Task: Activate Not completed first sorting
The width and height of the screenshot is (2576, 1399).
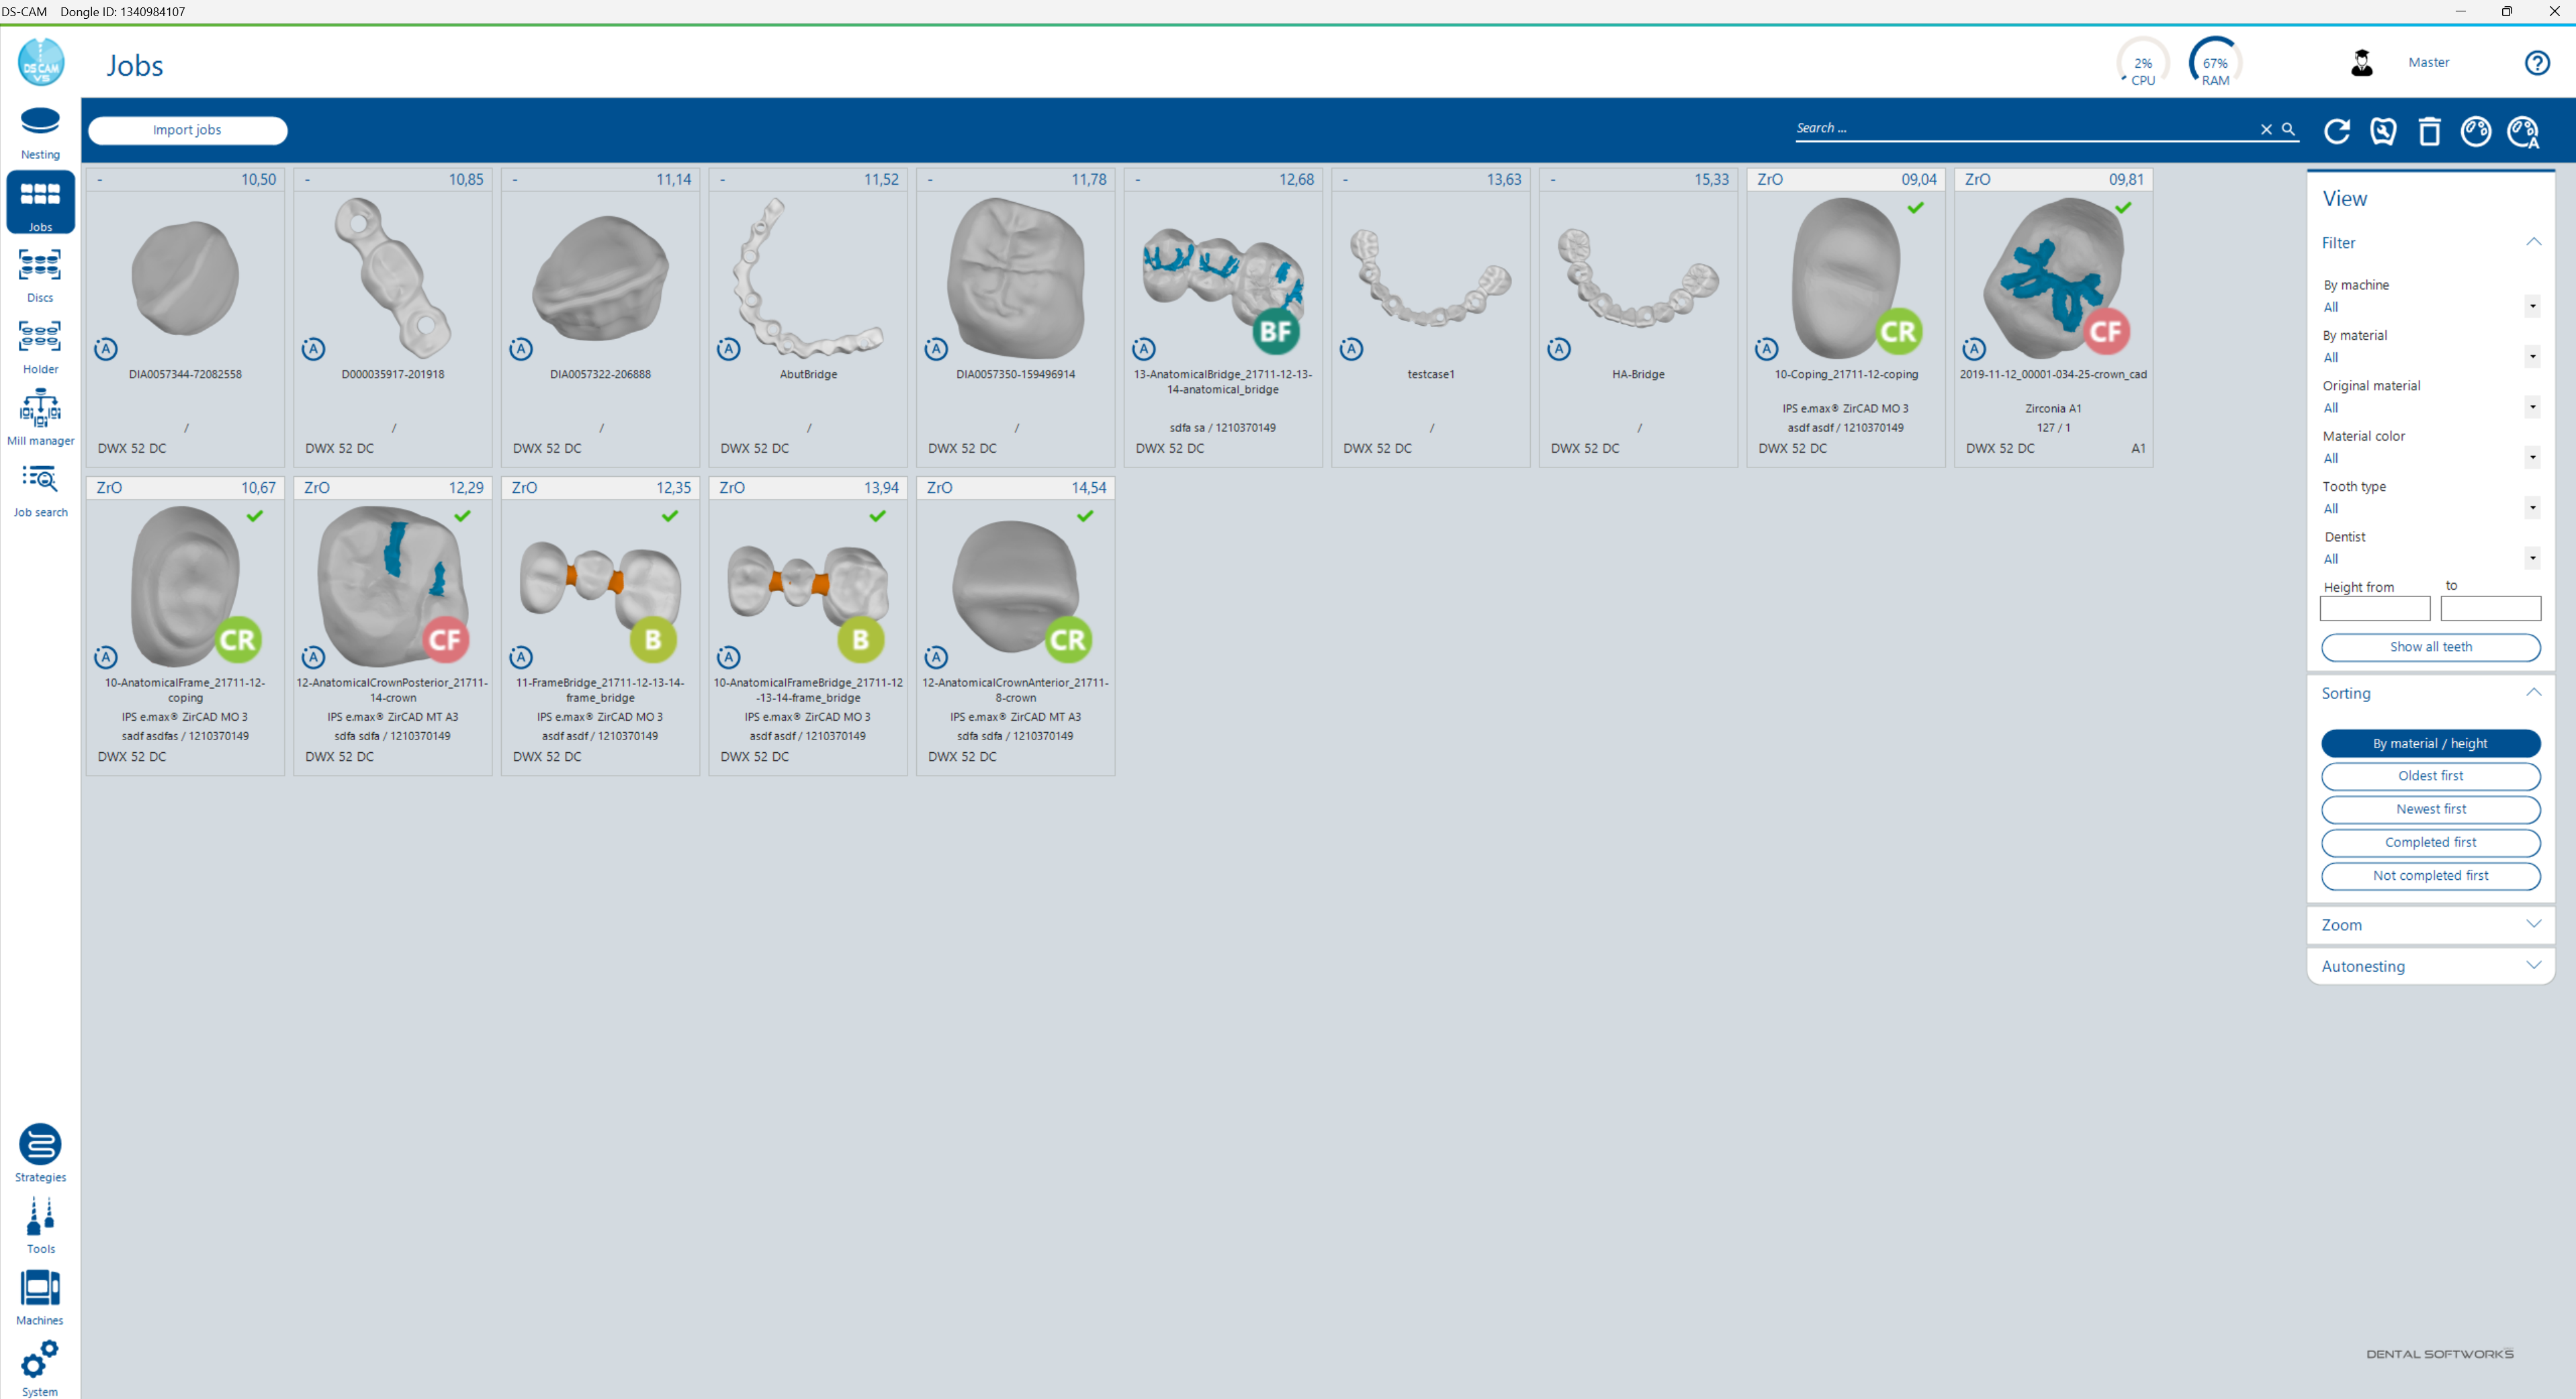Action: 2430,875
